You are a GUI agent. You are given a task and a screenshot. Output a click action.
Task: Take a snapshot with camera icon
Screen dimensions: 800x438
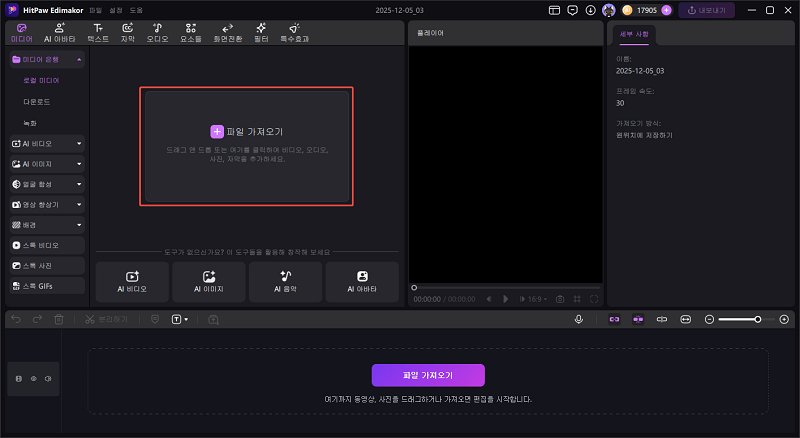[x=560, y=299]
